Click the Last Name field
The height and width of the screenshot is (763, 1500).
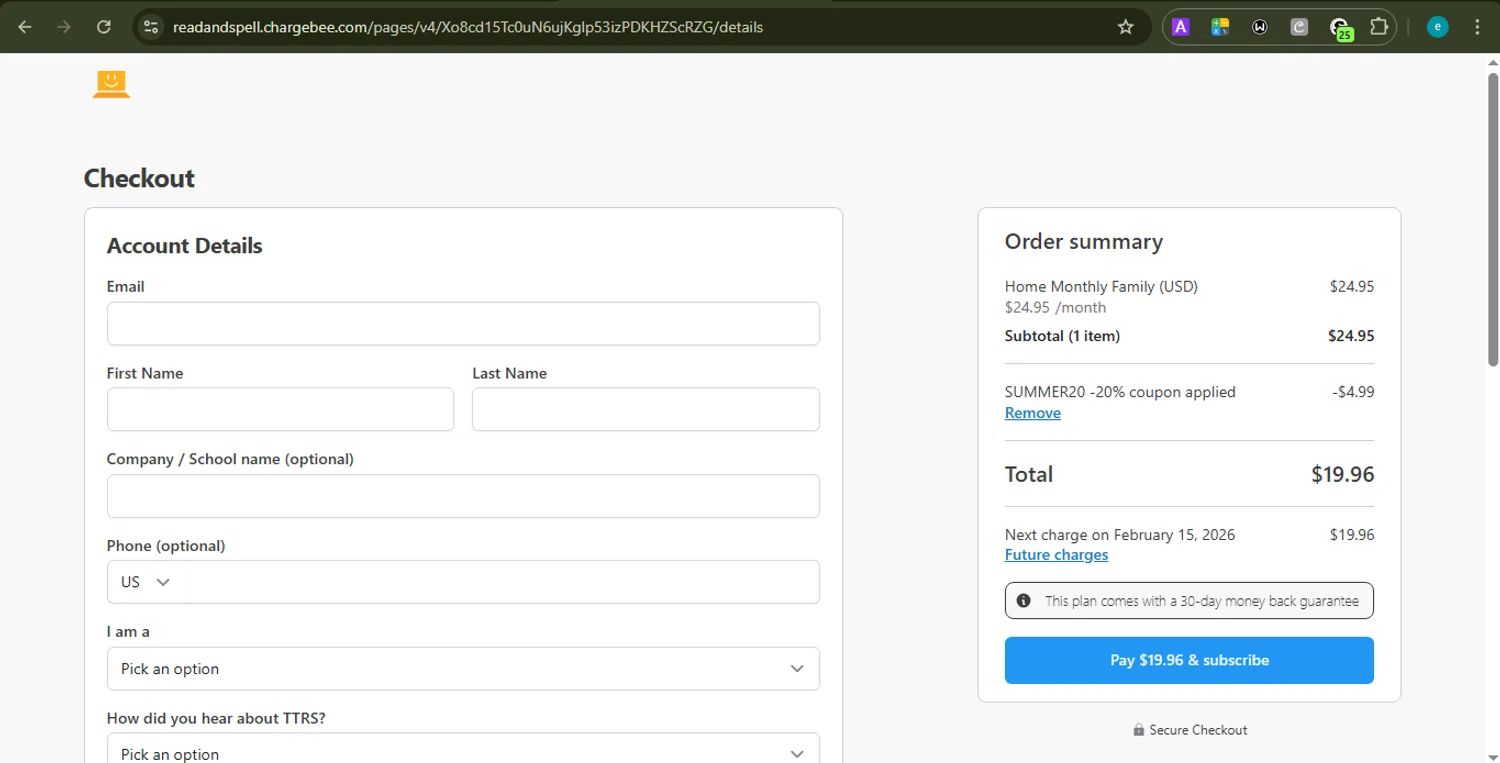645,410
